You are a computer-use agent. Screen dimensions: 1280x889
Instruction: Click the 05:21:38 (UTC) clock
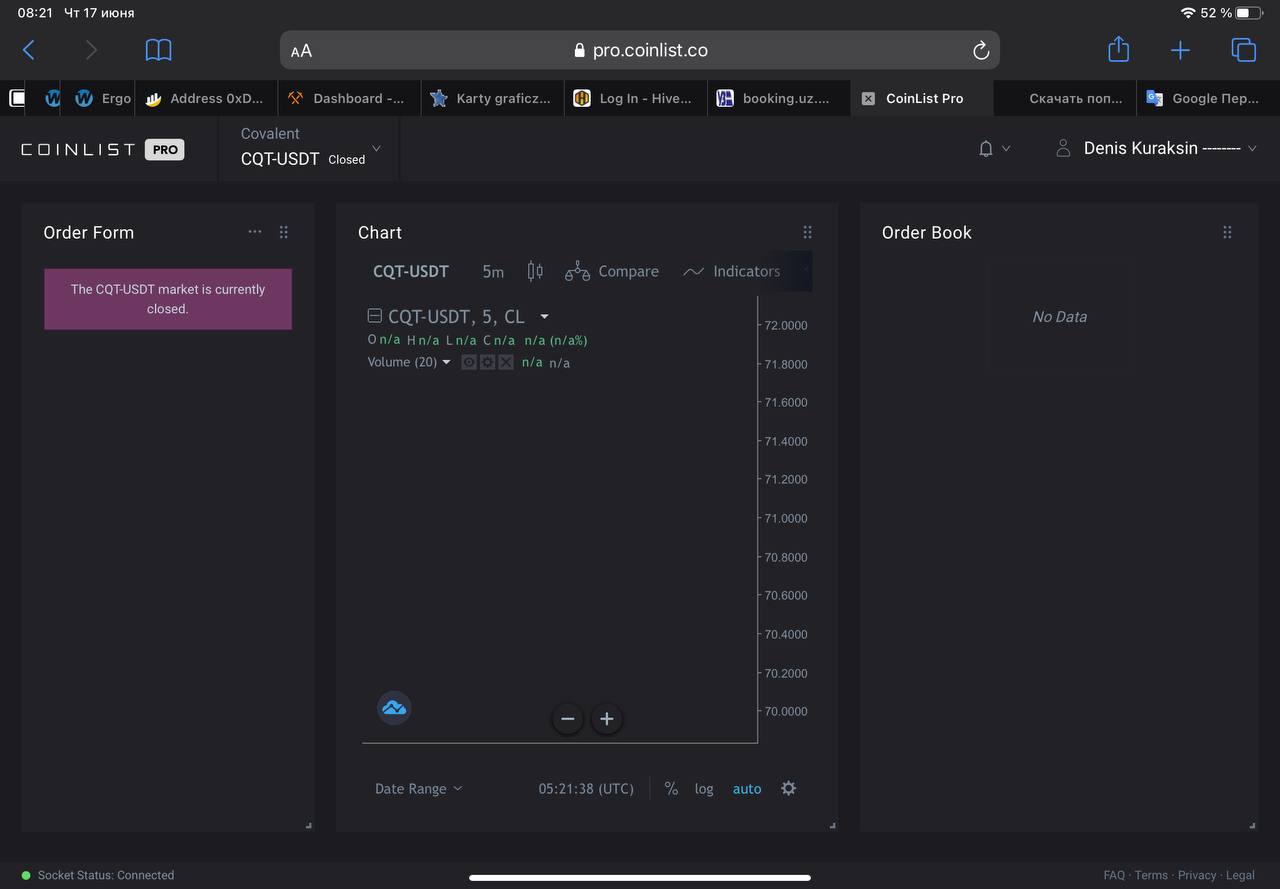[586, 789]
